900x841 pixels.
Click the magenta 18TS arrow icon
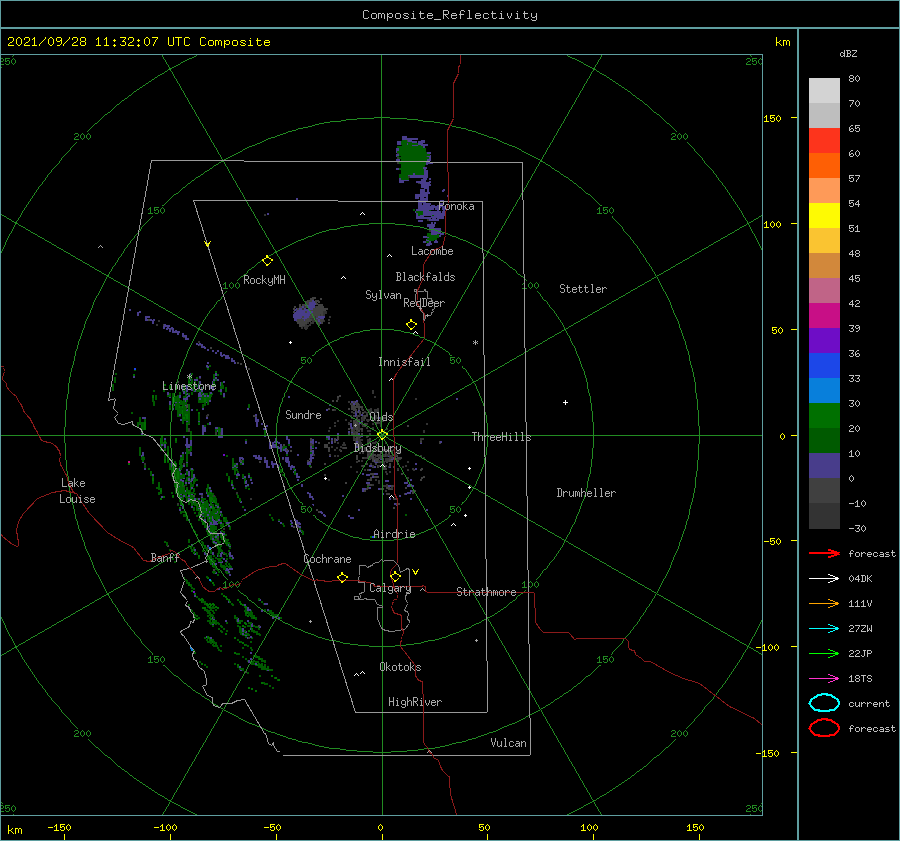(x=824, y=679)
